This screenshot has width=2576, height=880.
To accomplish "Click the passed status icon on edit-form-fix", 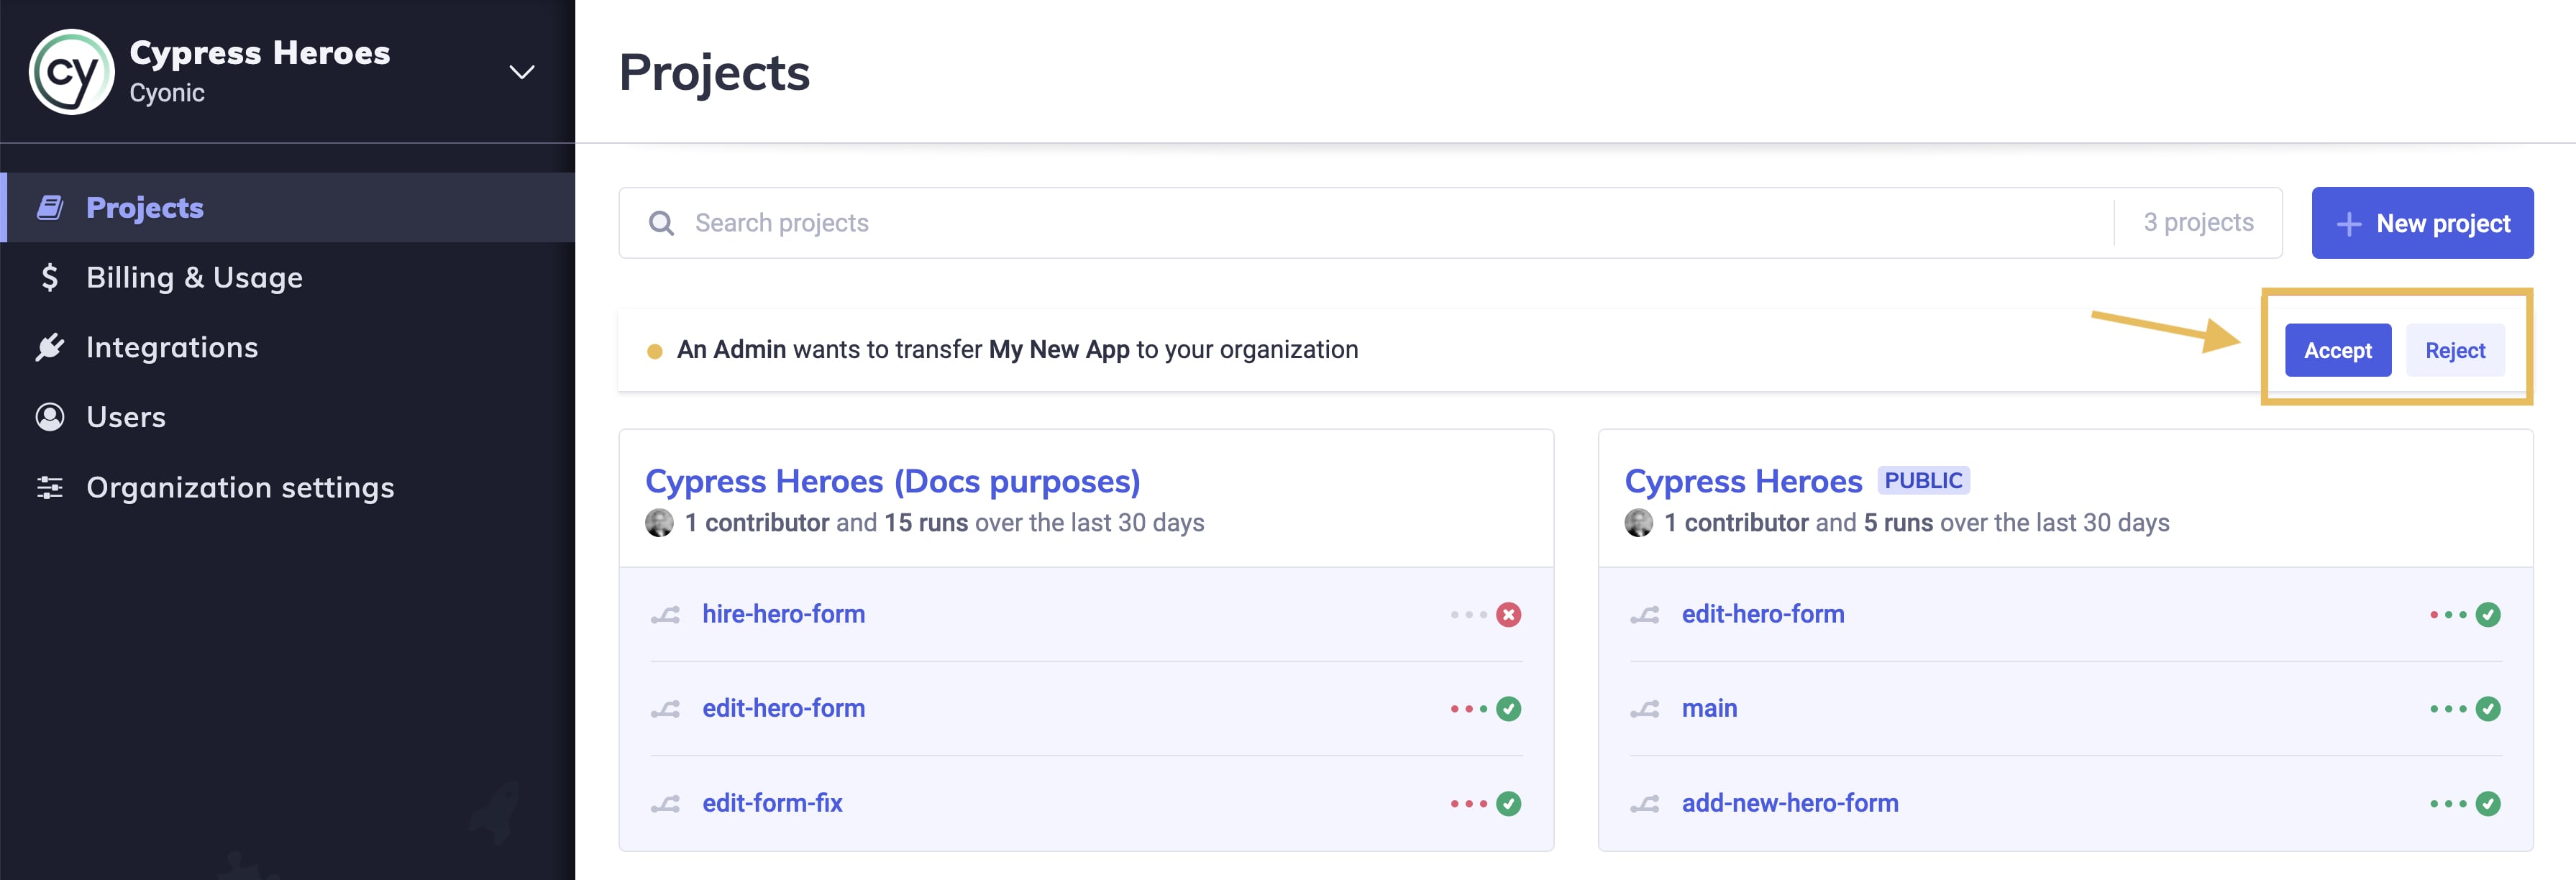I will click(1508, 804).
